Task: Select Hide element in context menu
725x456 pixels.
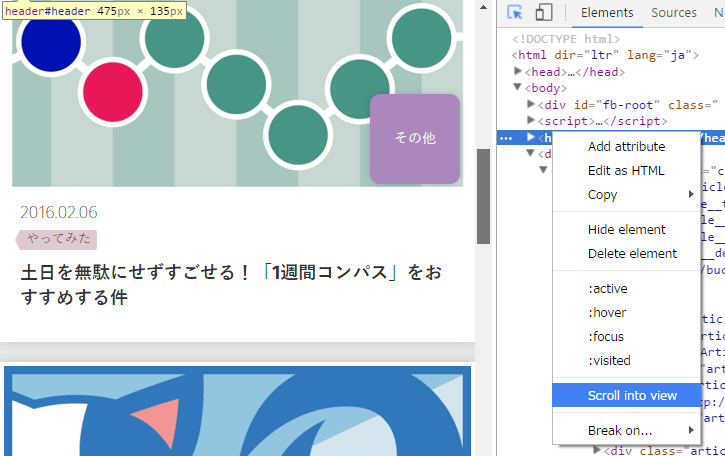Action: [x=627, y=230]
